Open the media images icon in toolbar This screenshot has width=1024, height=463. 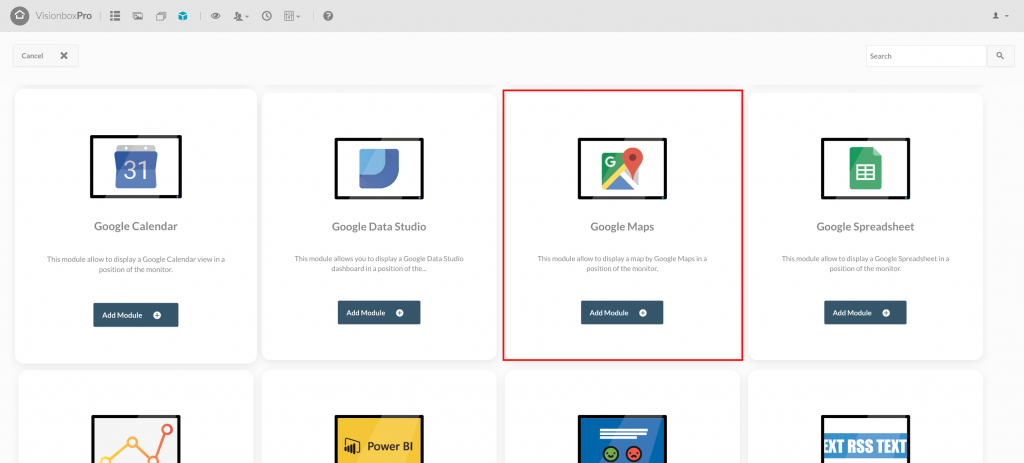click(x=138, y=16)
